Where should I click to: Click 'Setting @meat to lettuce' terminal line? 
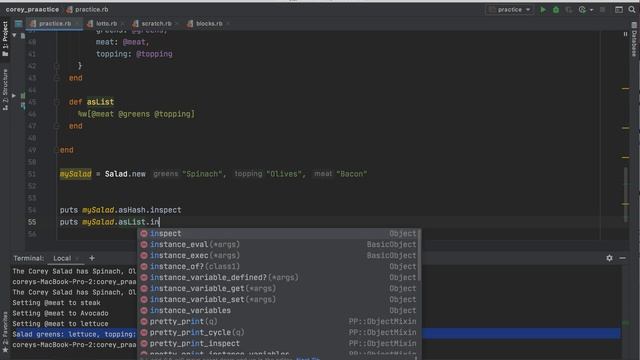[x=60, y=324]
